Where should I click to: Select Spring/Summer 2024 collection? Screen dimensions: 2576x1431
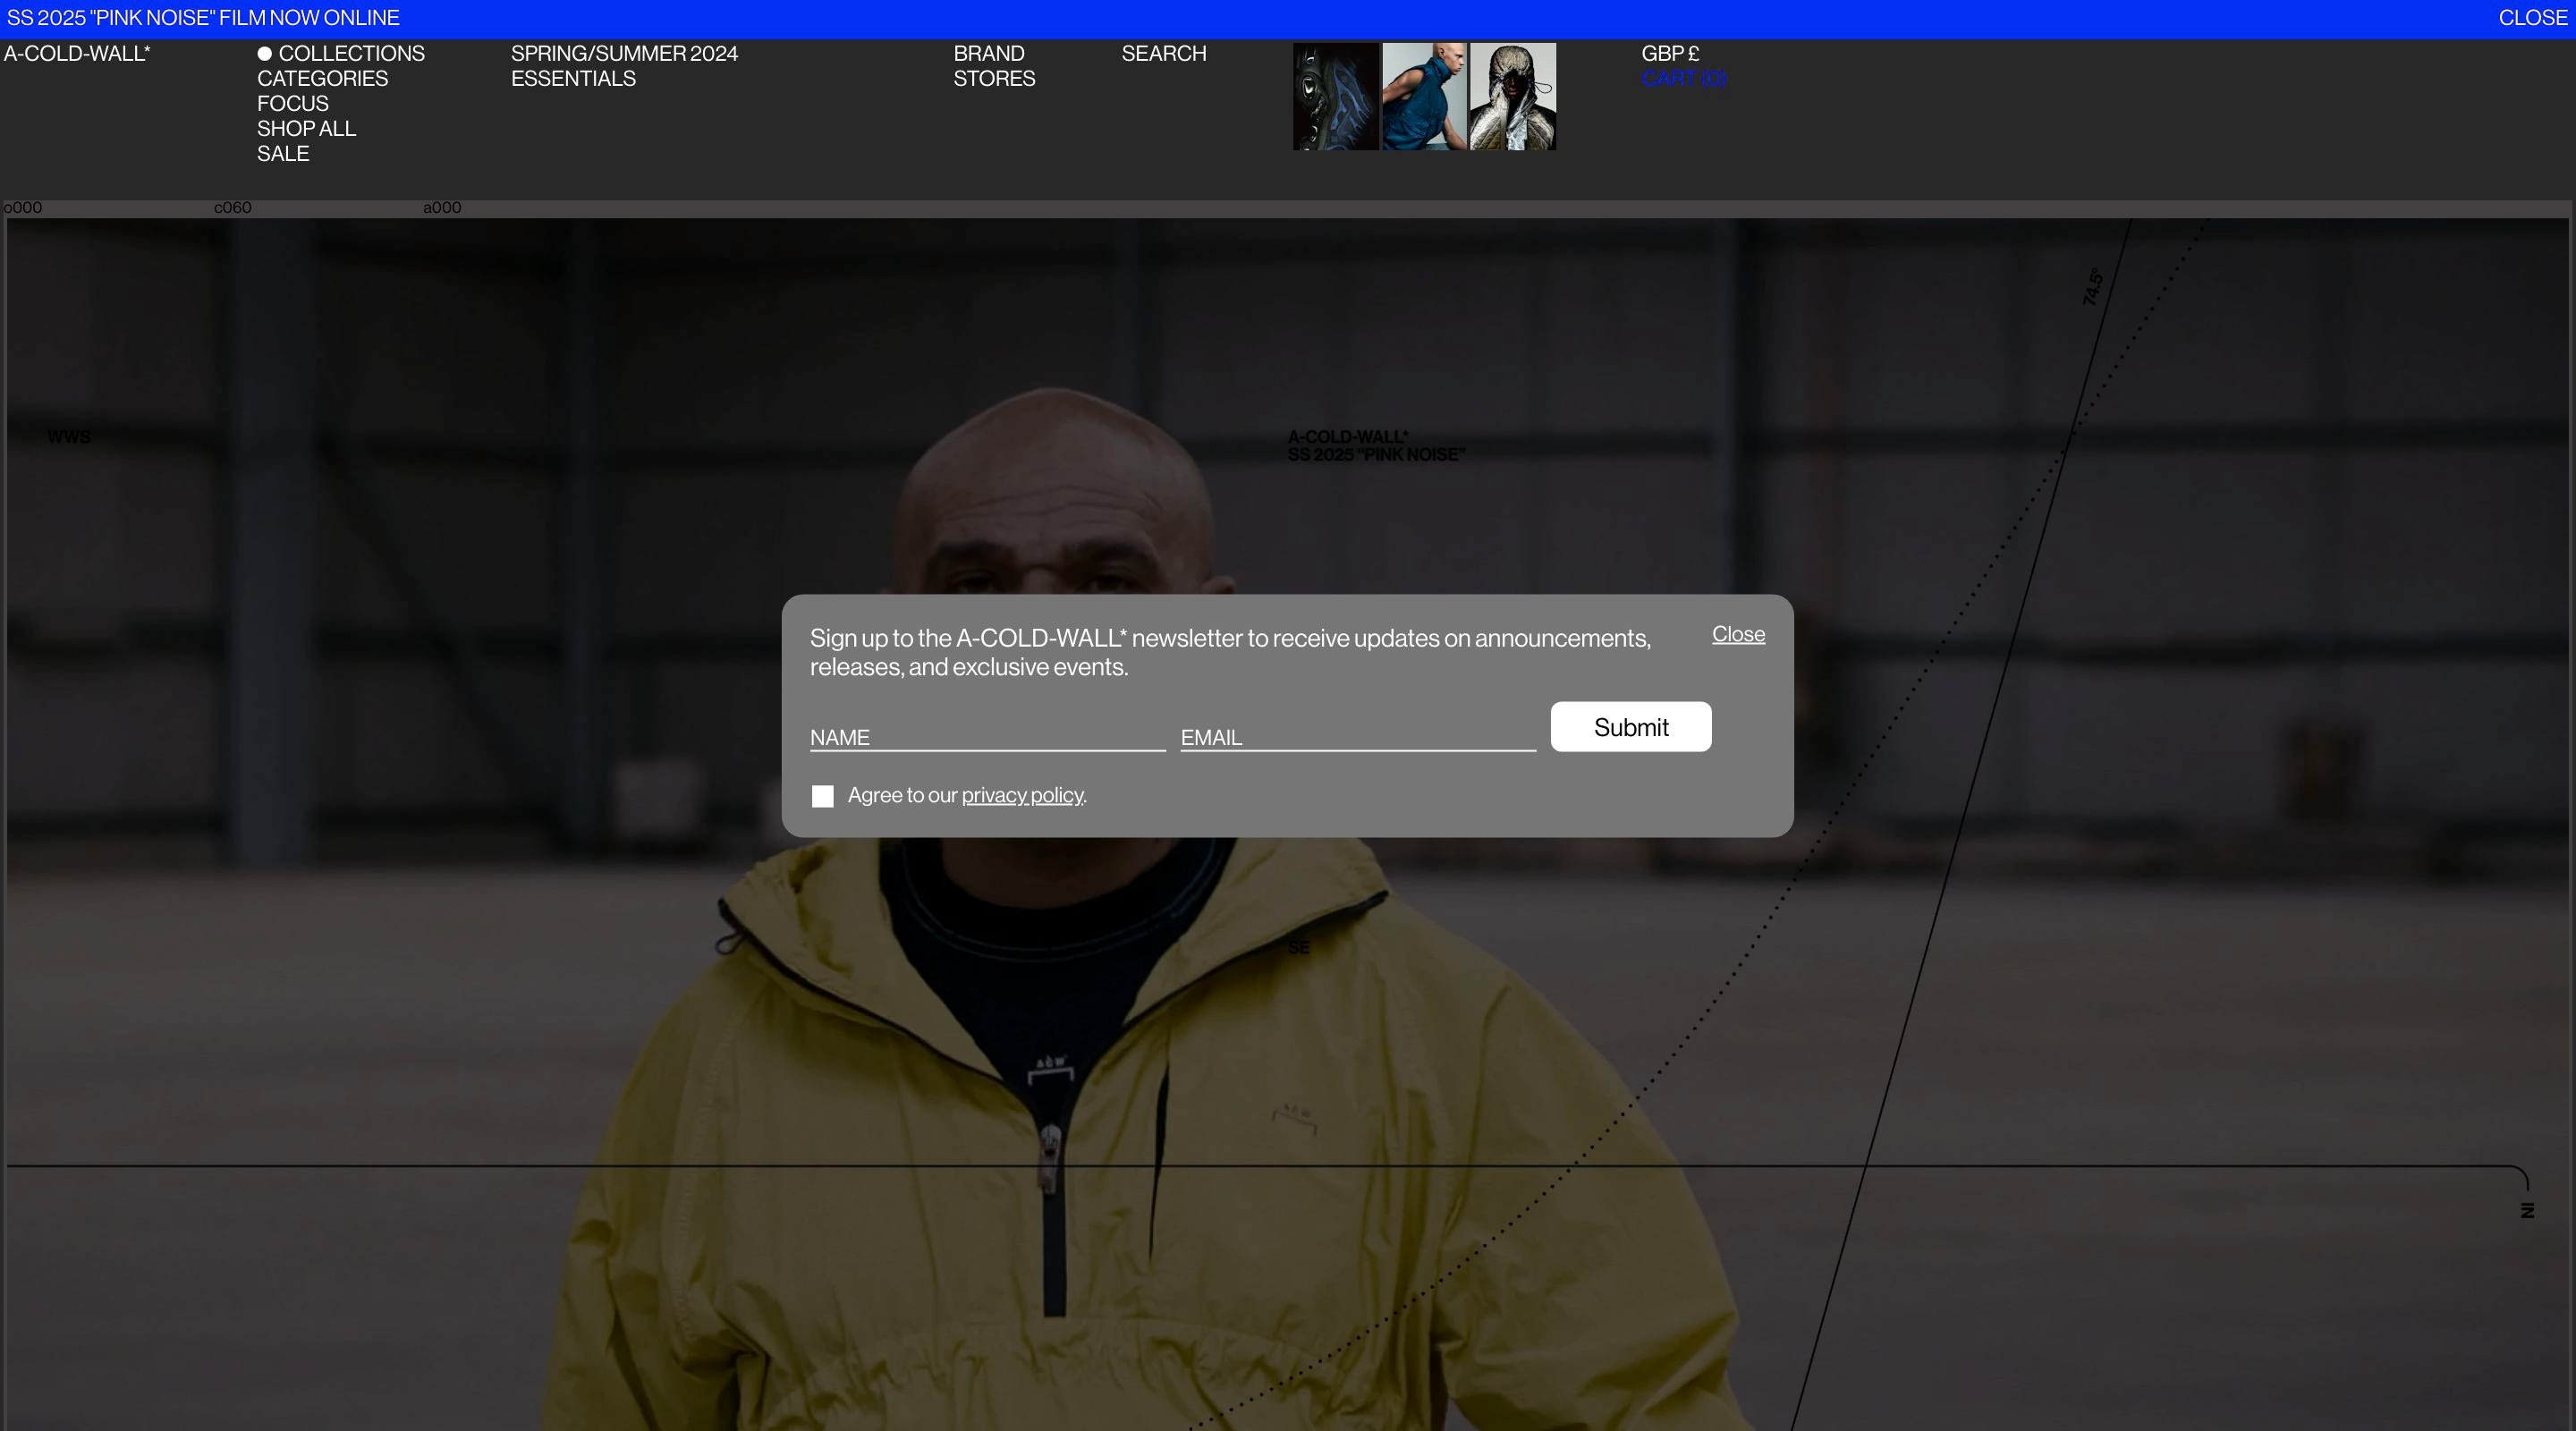[624, 54]
